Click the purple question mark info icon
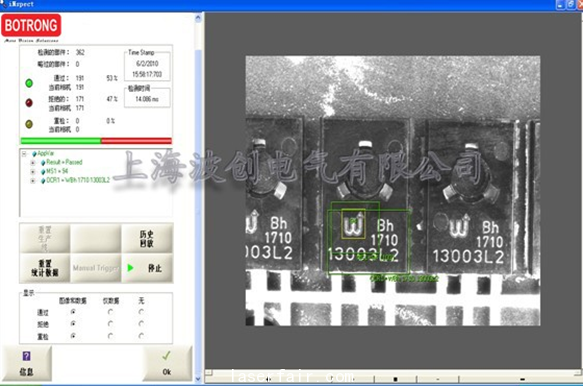This screenshot has height=386, width=584. (26, 356)
